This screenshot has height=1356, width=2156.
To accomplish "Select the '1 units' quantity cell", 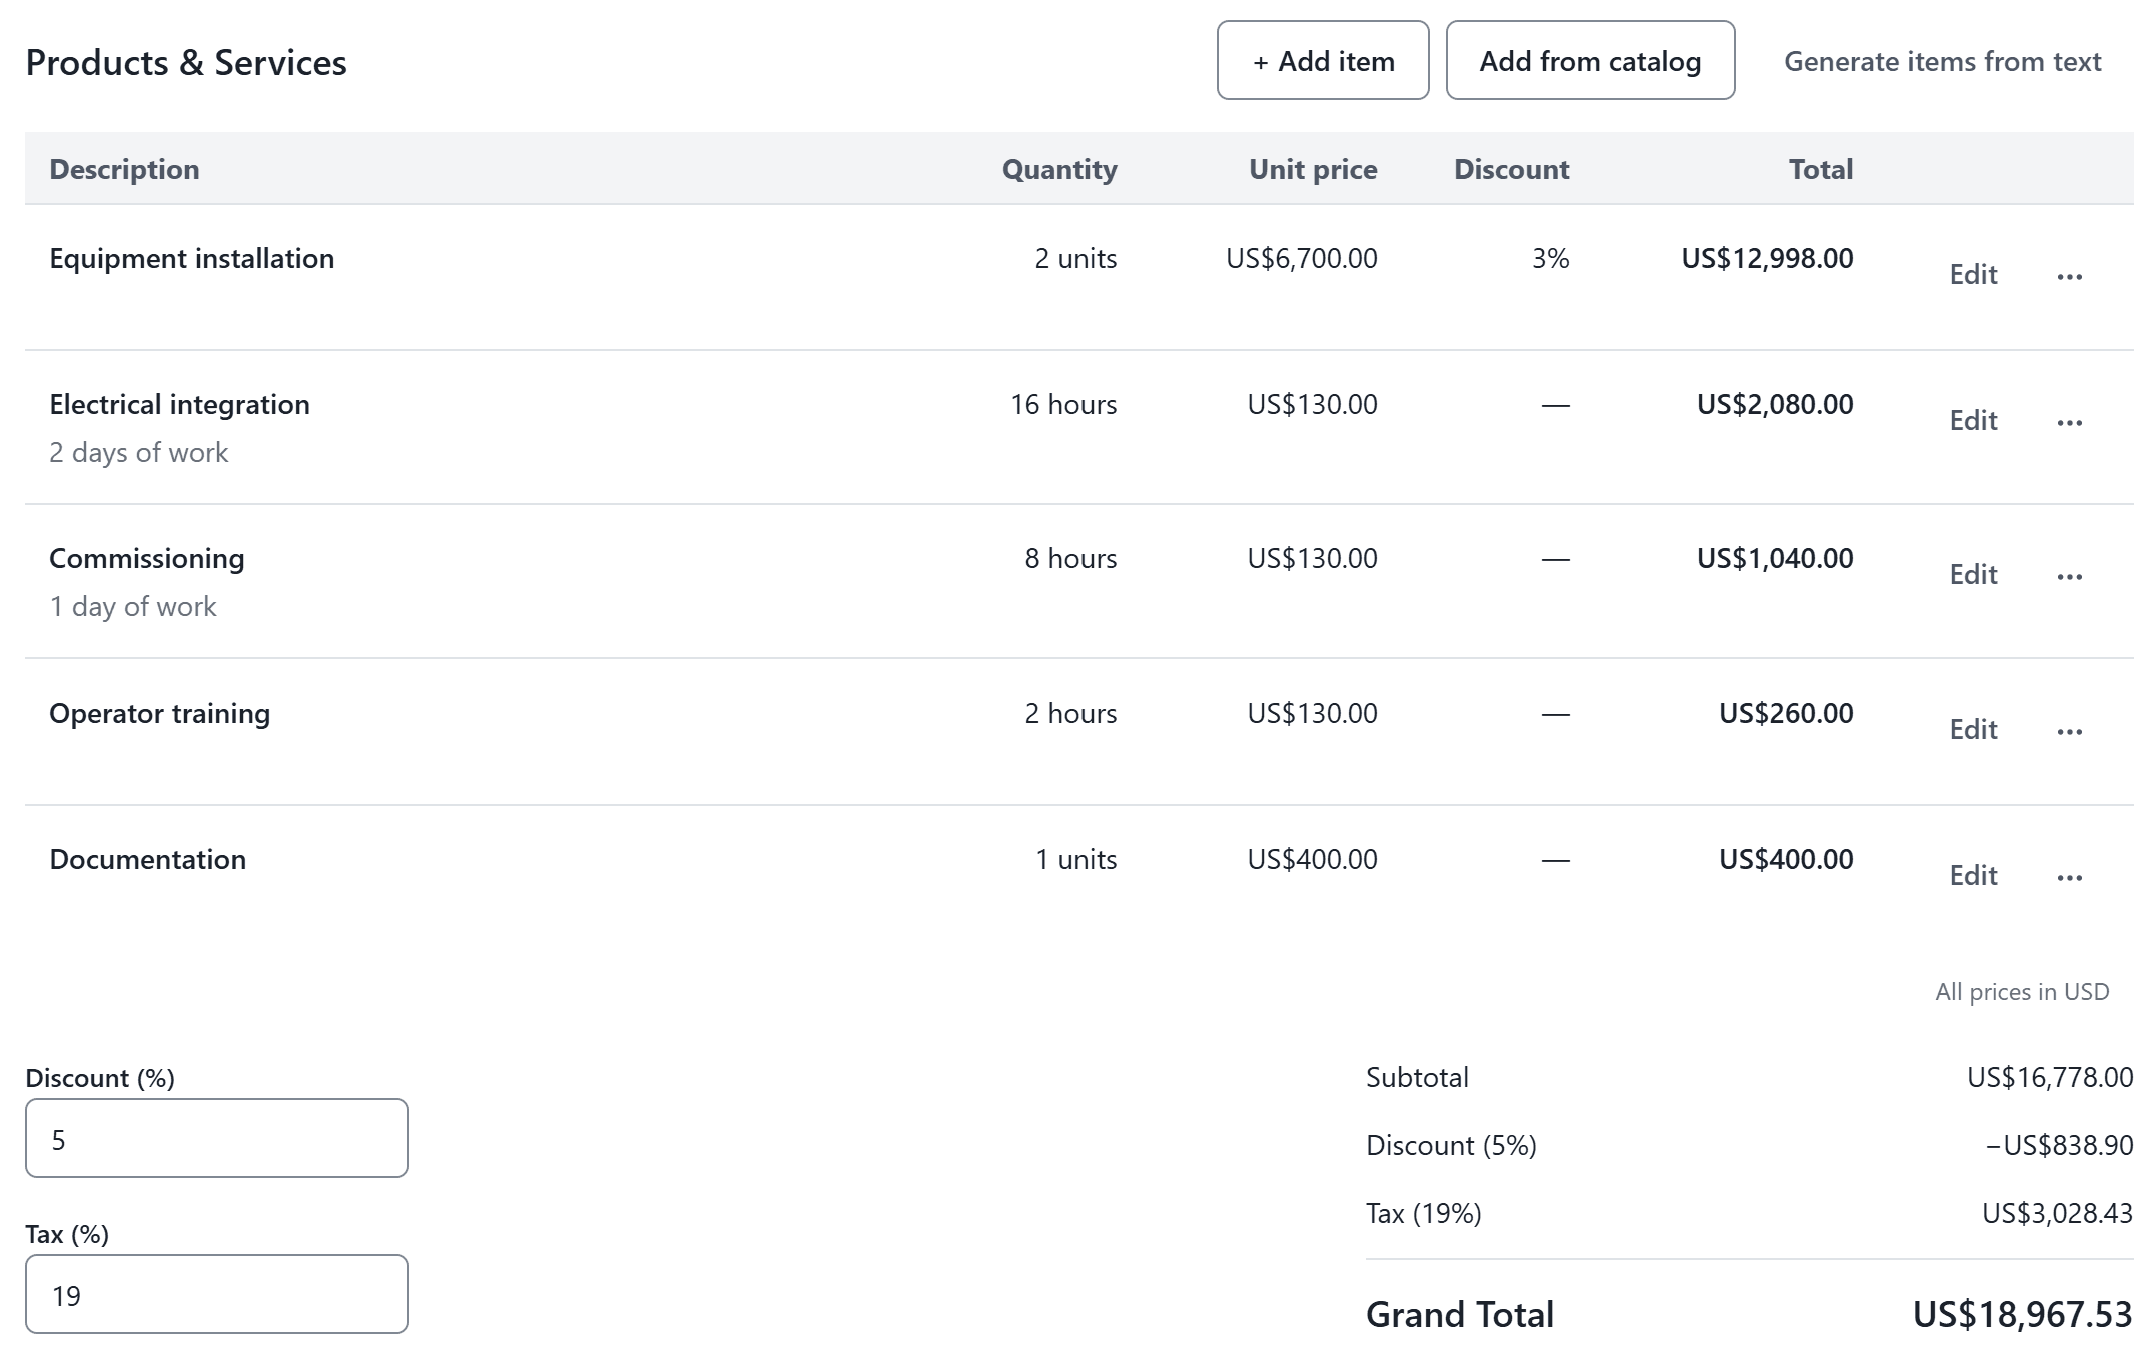I will tap(1076, 860).
